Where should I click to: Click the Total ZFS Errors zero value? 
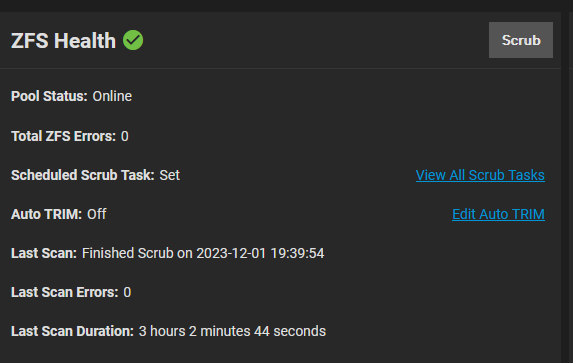pyautogui.click(x=125, y=136)
